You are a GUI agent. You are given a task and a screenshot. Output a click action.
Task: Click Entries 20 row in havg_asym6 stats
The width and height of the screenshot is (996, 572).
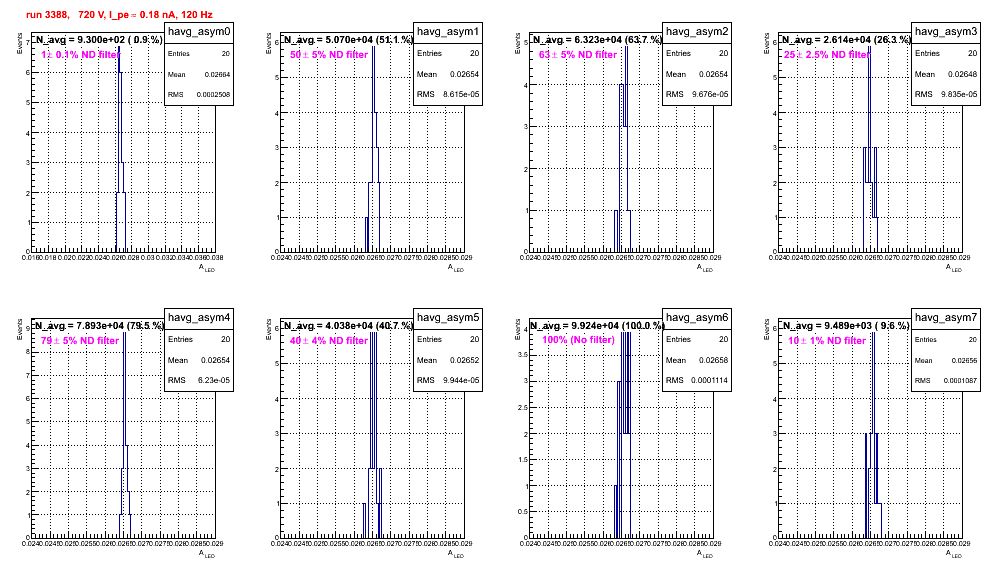tap(697, 339)
